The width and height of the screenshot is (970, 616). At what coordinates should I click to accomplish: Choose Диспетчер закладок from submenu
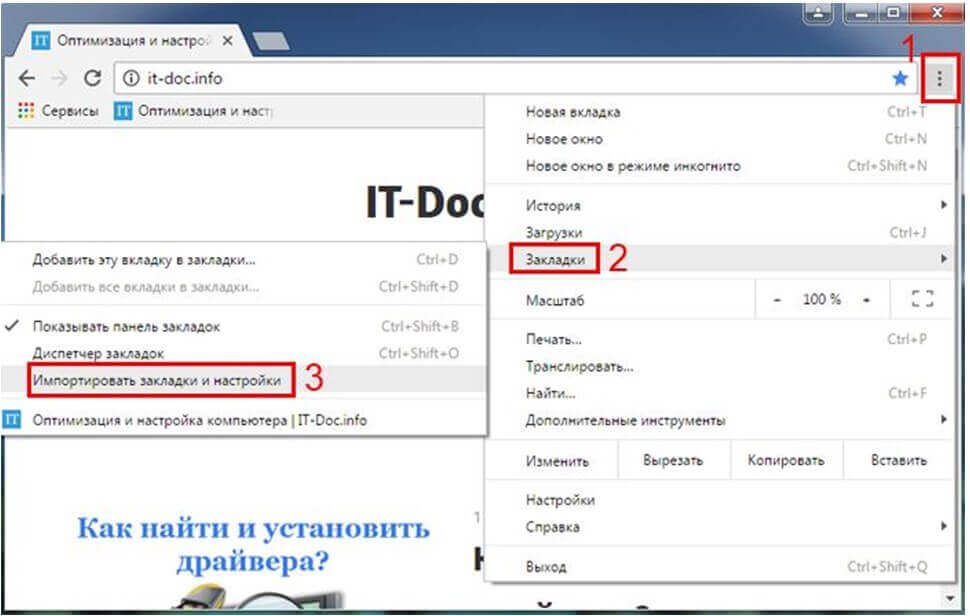coord(98,353)
